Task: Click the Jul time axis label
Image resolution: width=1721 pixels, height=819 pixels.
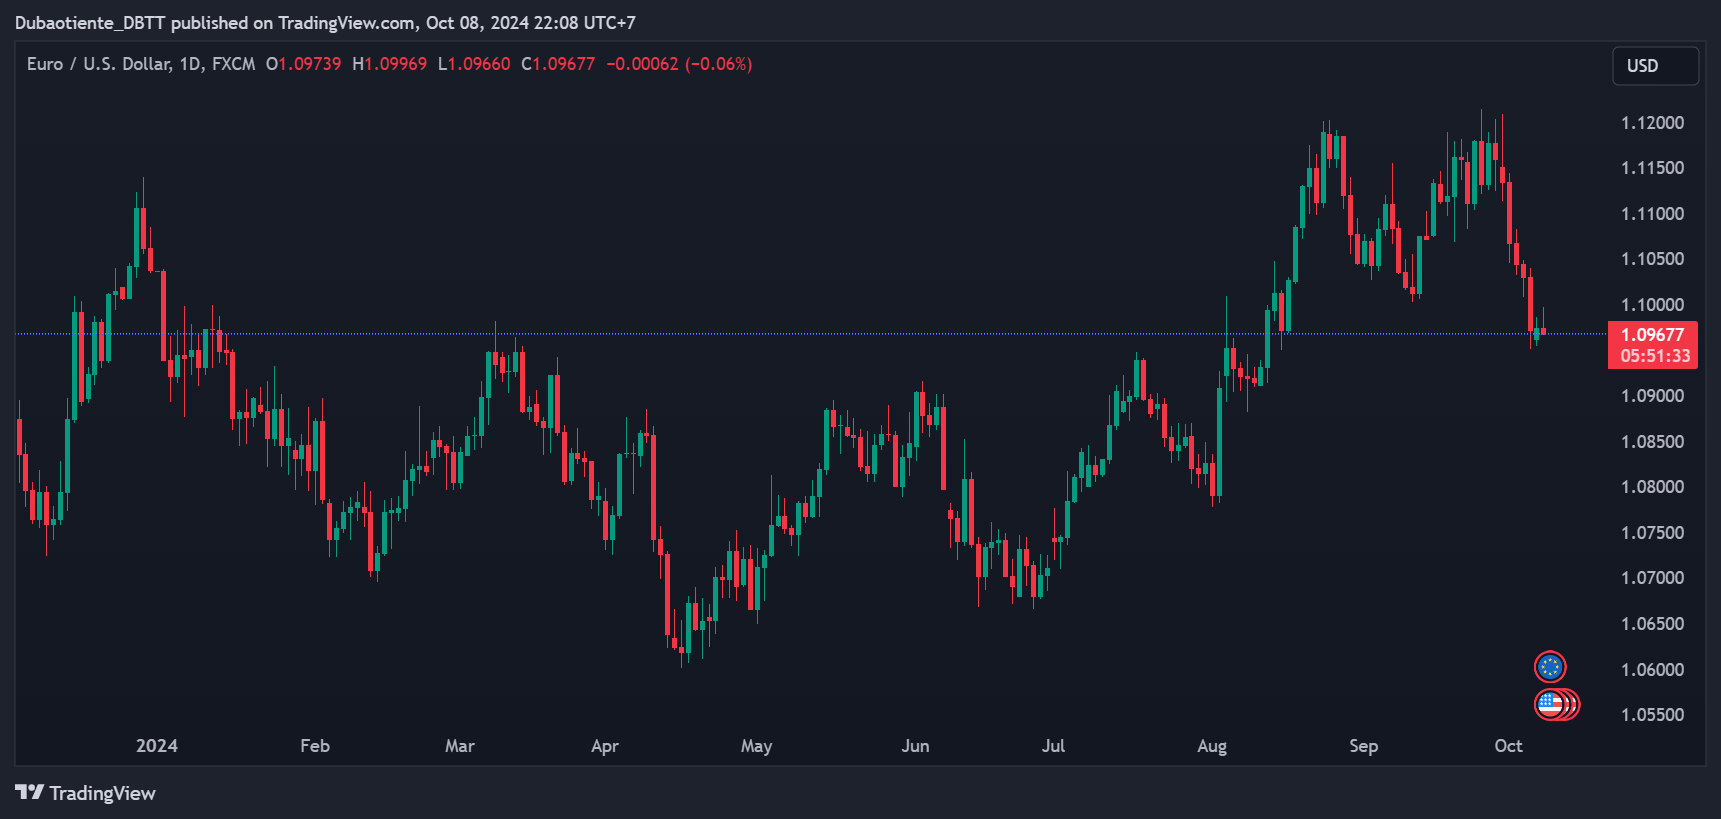Action: (x=1053, y=746)
